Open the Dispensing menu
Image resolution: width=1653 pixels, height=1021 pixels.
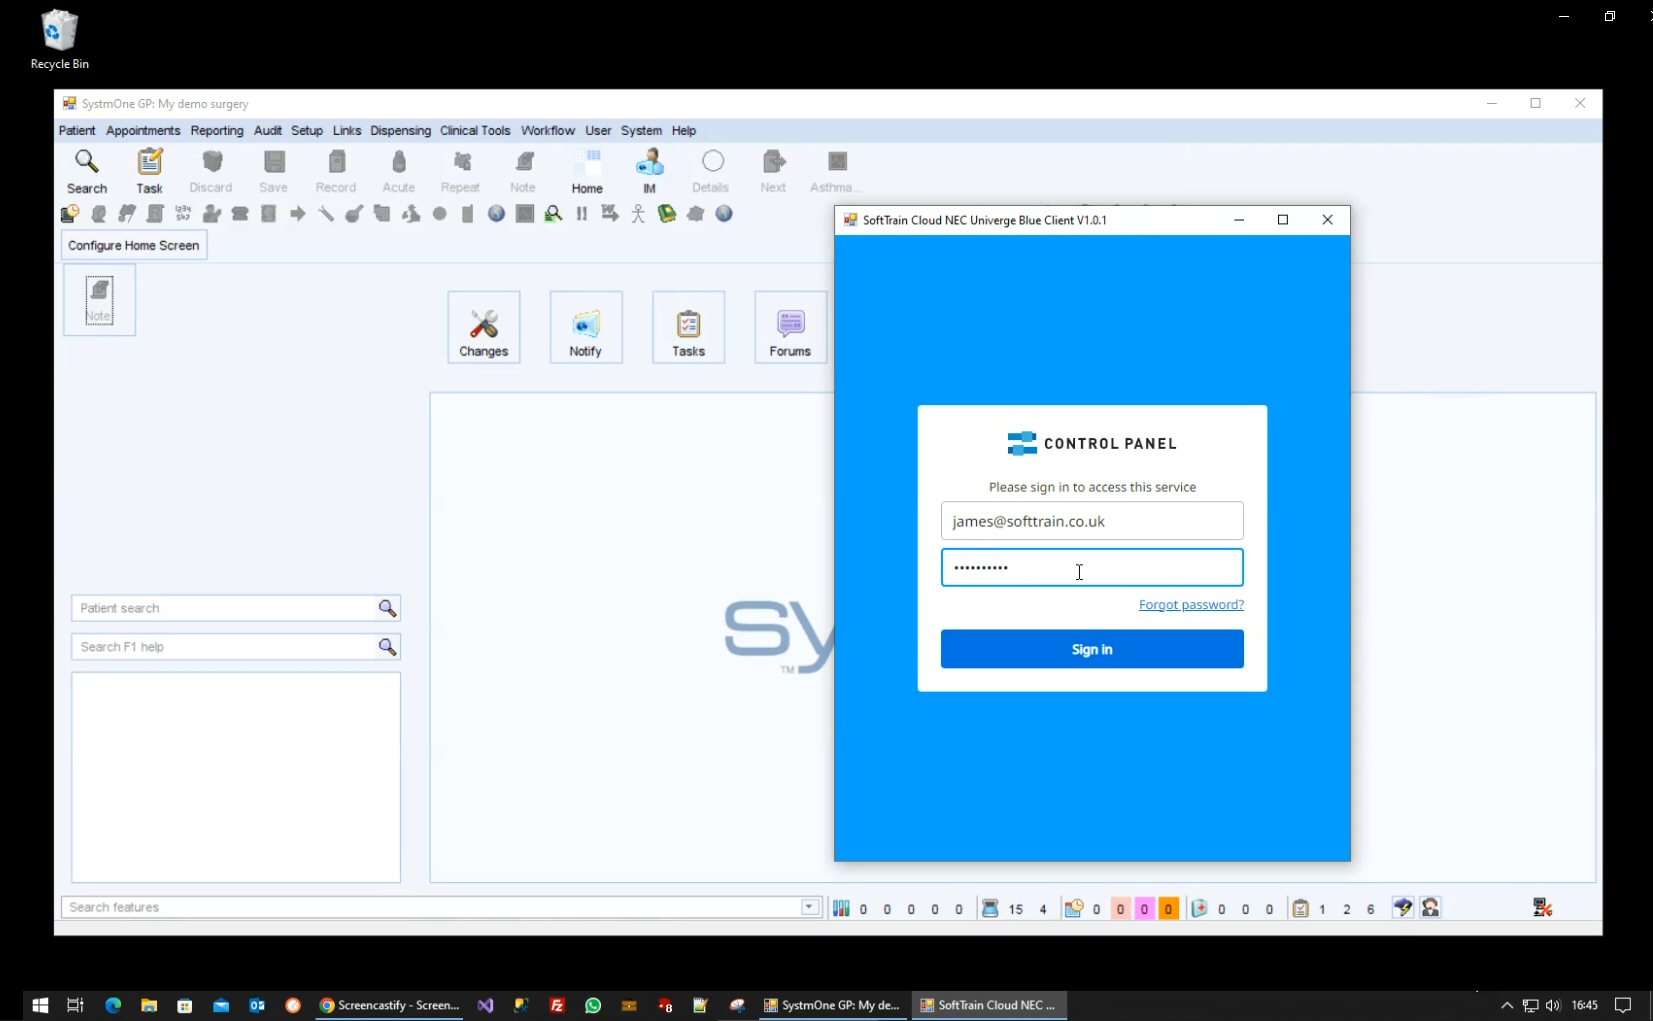(400, 131)
